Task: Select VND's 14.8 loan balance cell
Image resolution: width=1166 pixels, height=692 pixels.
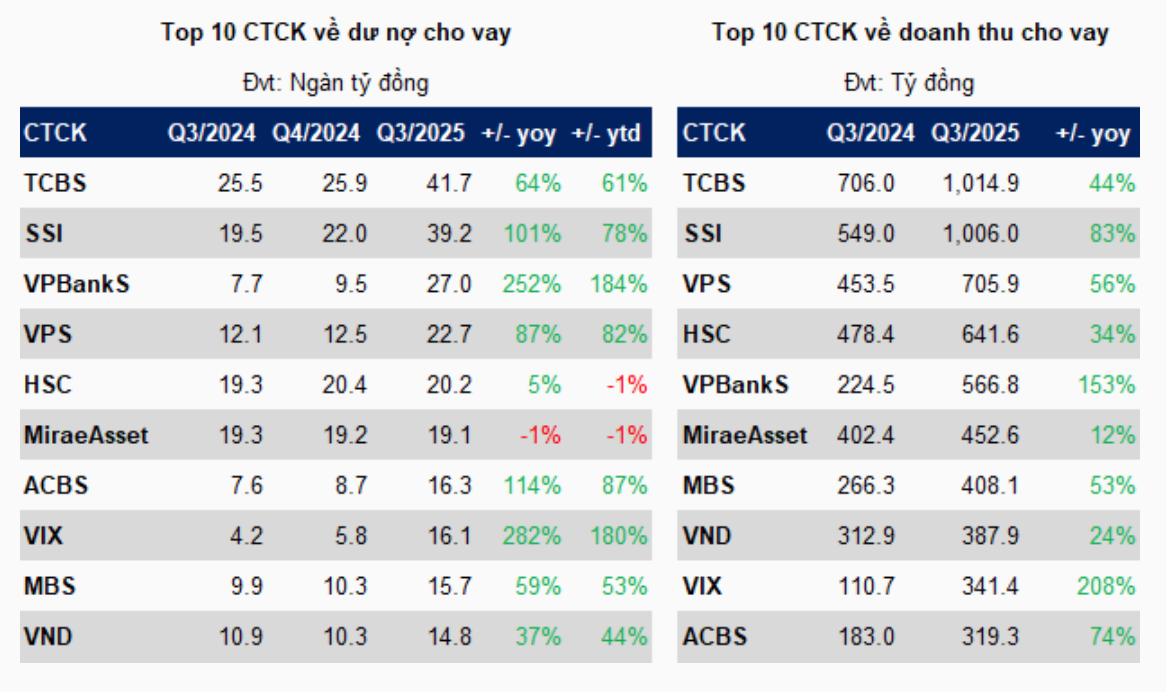Action: pyautogui.click(x=450, y=637)
